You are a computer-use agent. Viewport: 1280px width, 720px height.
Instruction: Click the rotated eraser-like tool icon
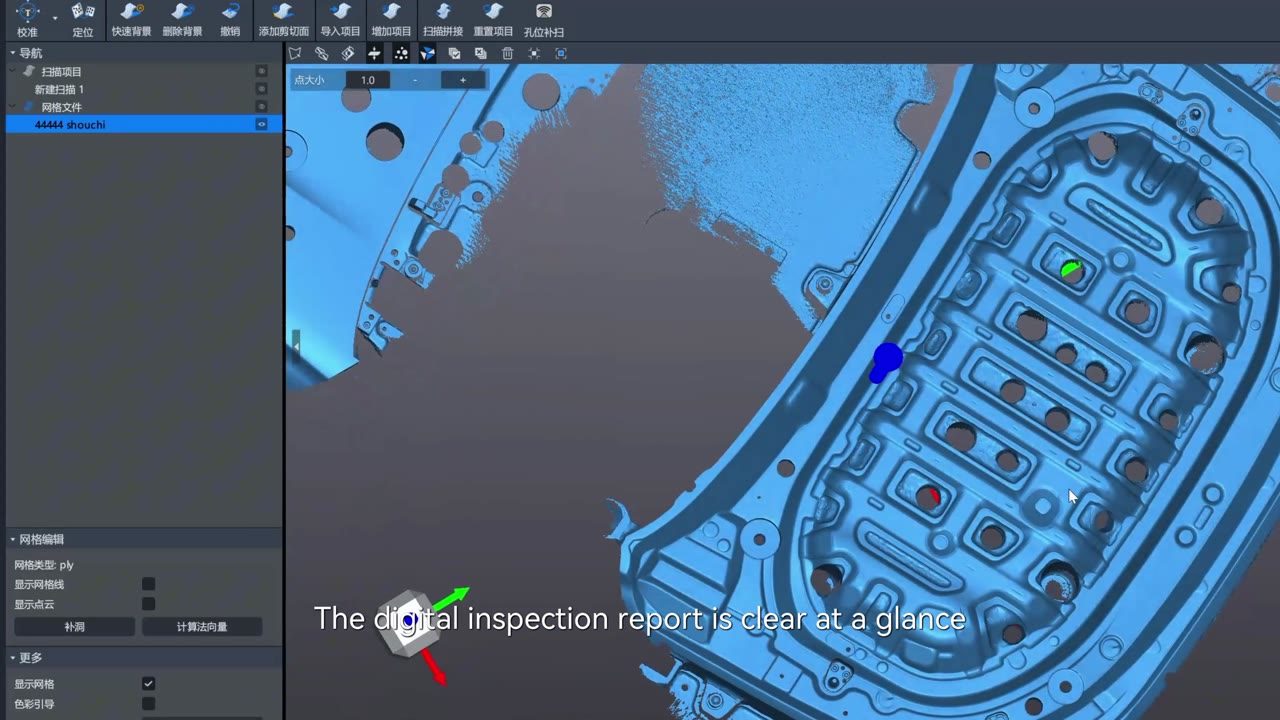[348, 53]
